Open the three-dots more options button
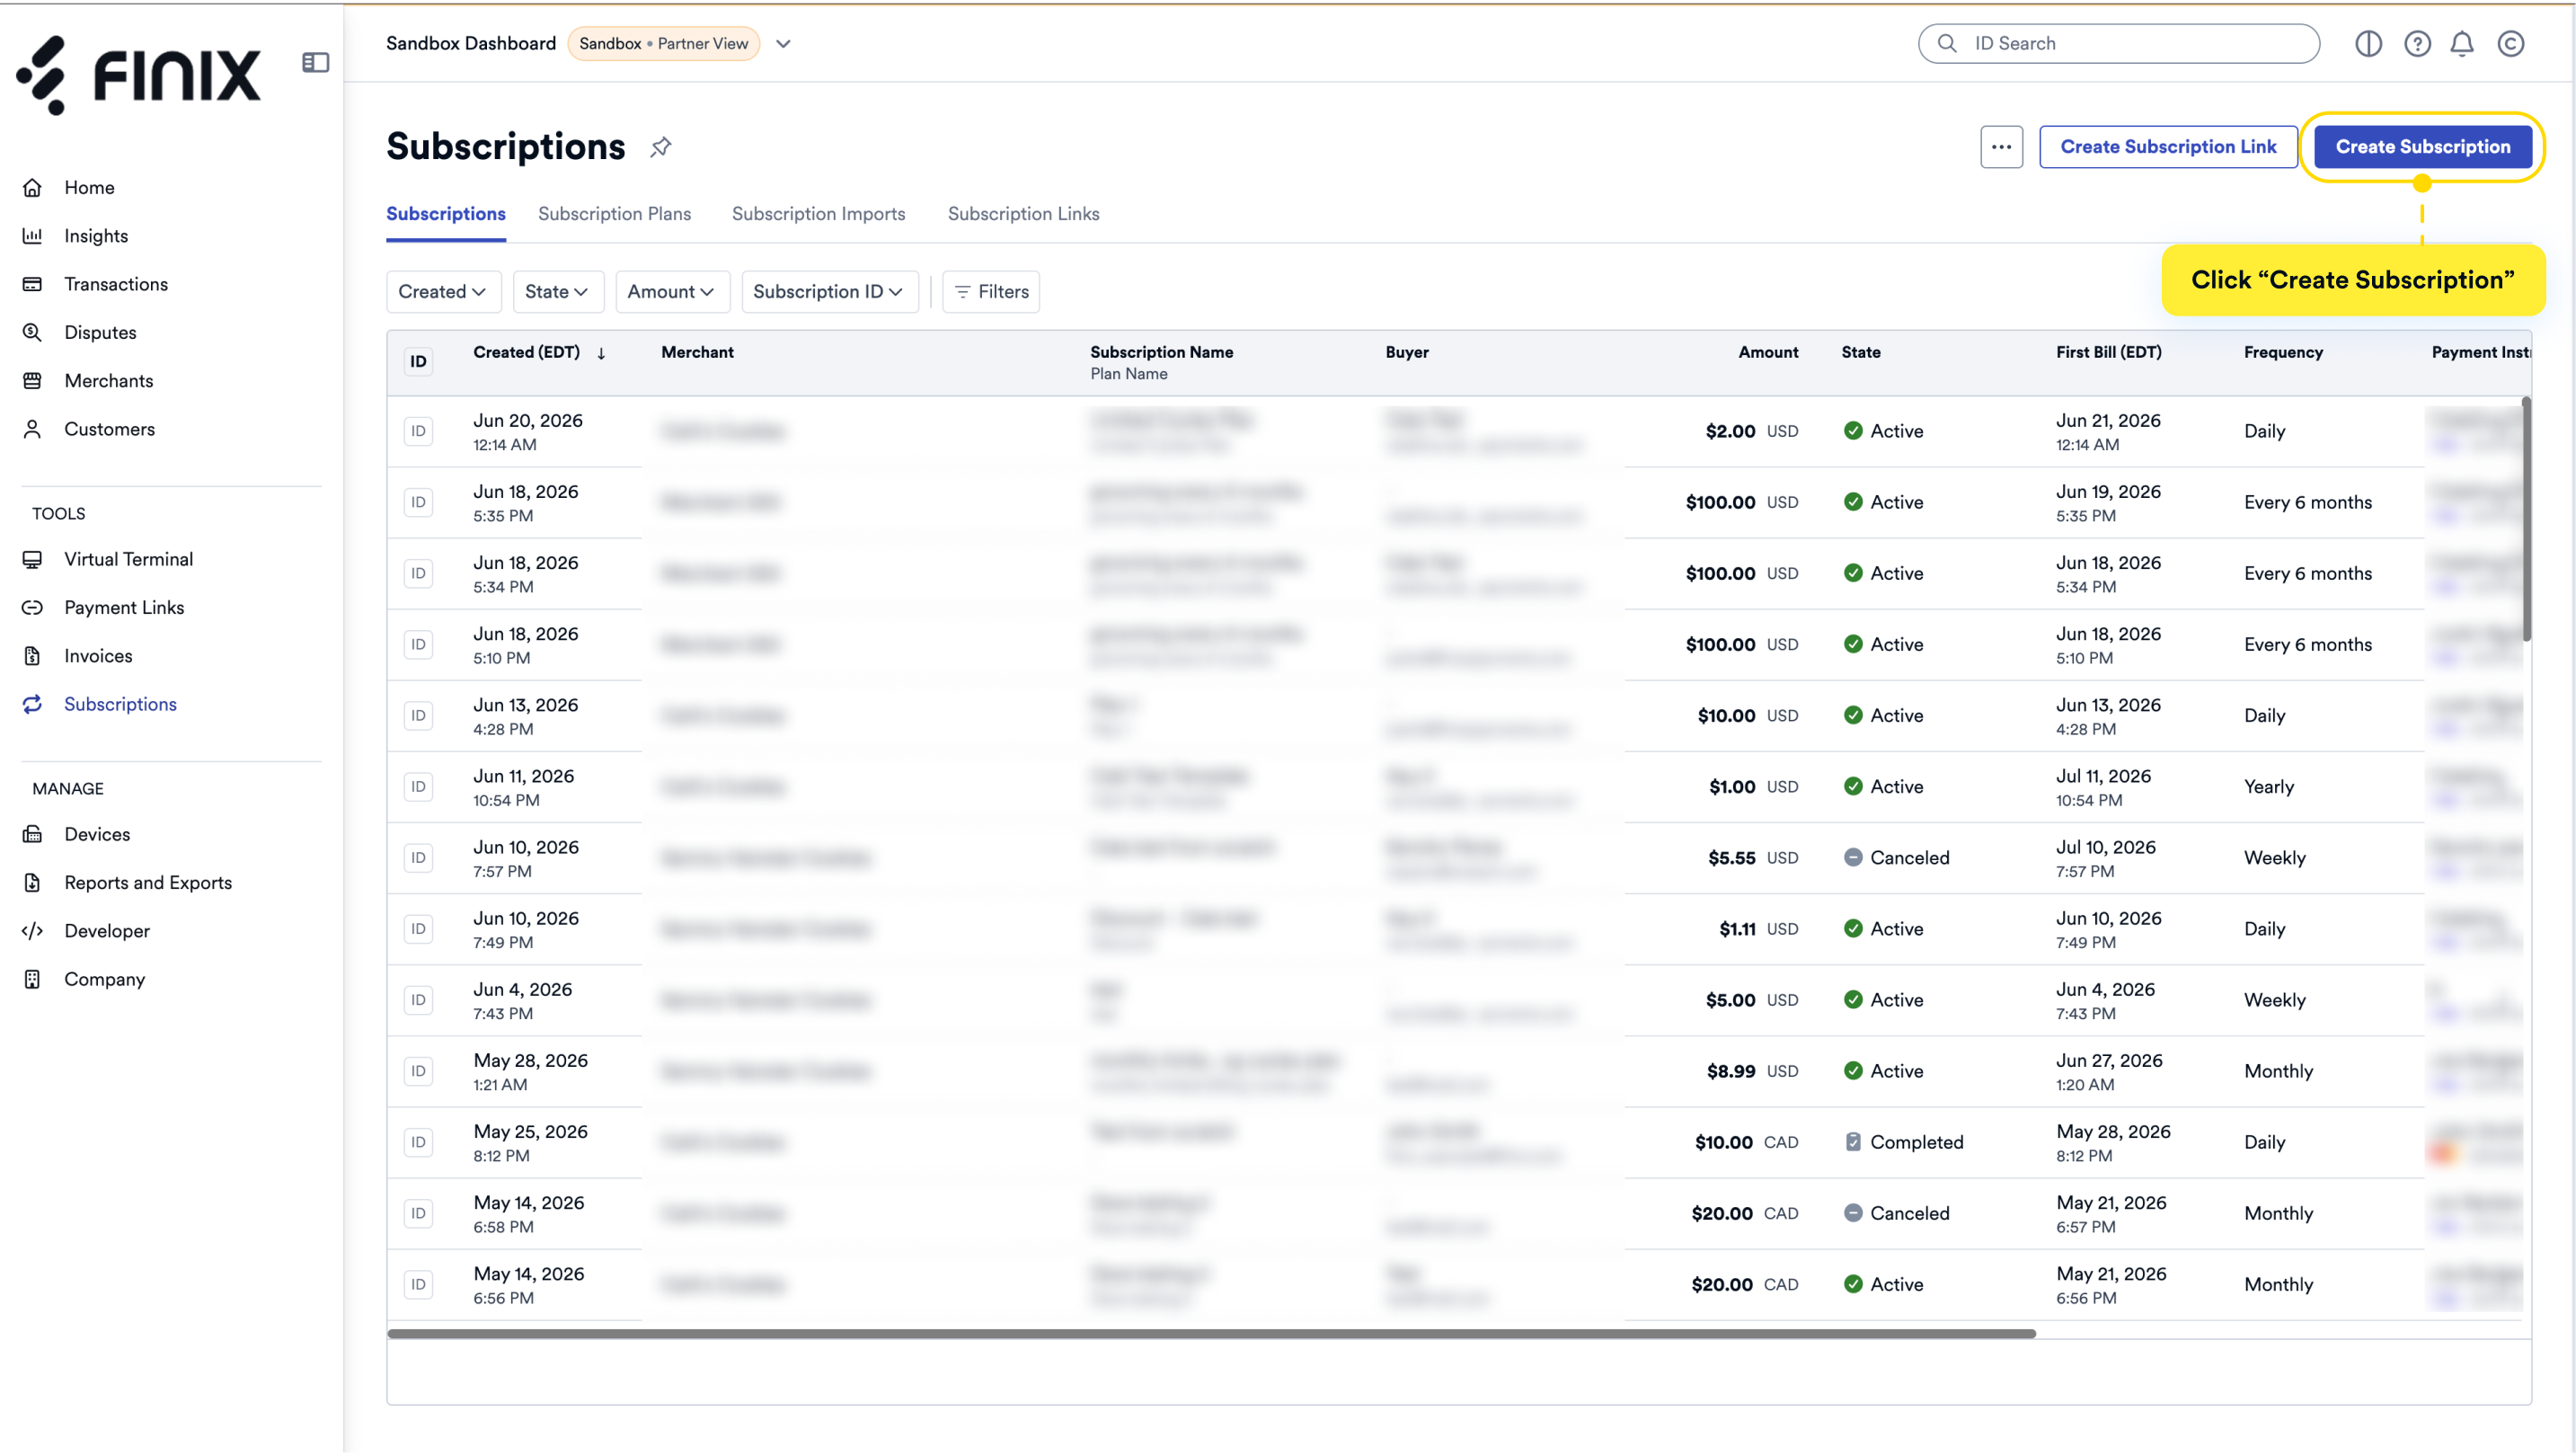 (x=2001, y=147)
